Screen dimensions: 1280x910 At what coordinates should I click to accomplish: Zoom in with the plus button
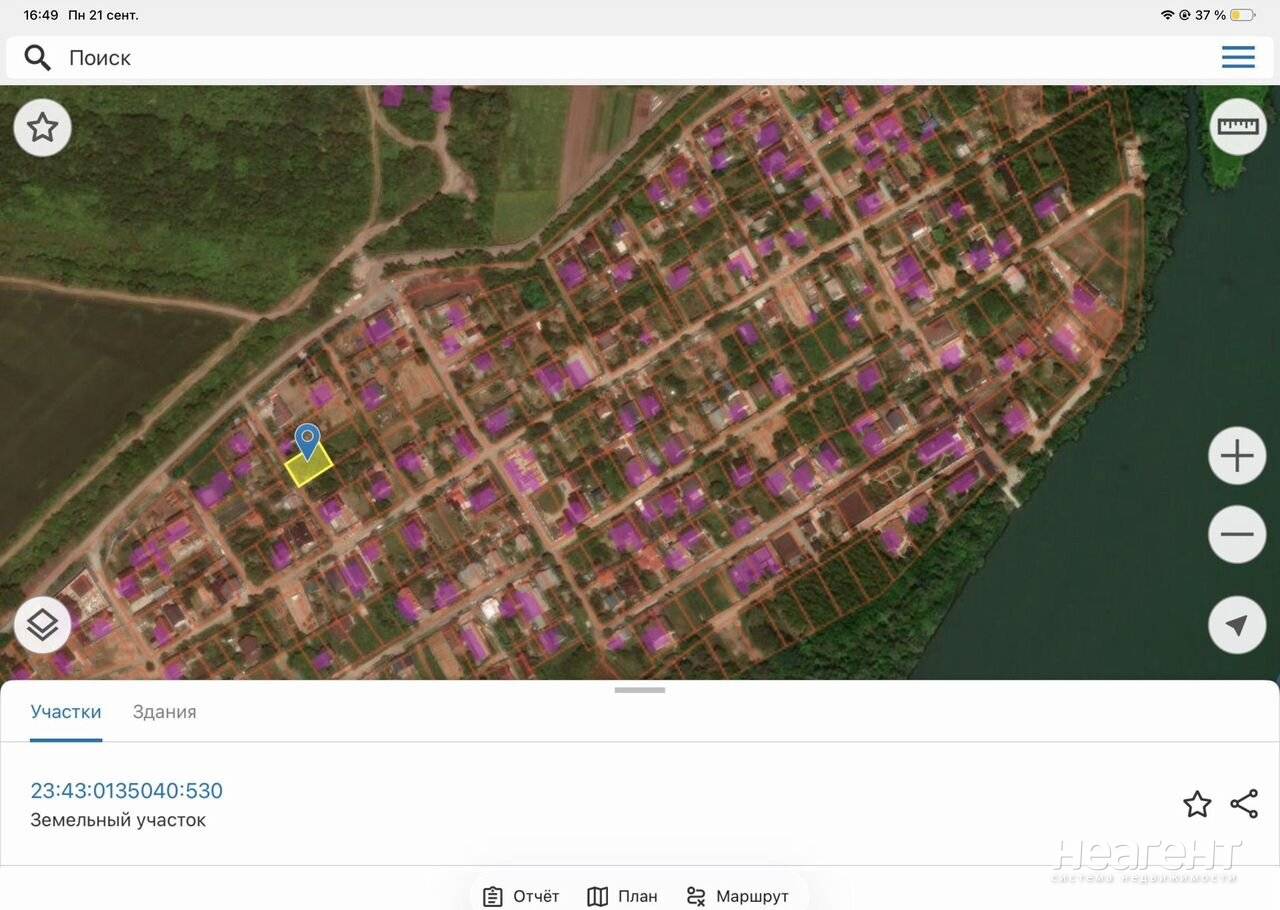click(1237, 456)
